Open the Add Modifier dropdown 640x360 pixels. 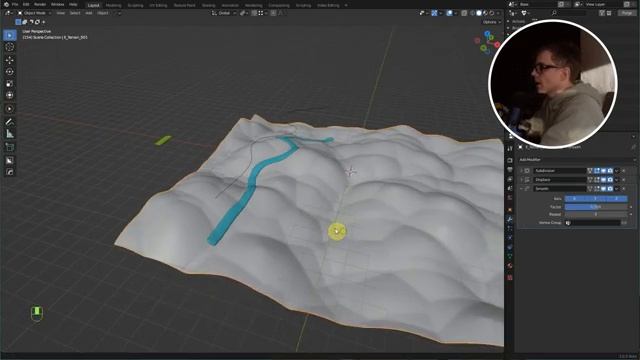pyautogui.click(x=576, y=160)
